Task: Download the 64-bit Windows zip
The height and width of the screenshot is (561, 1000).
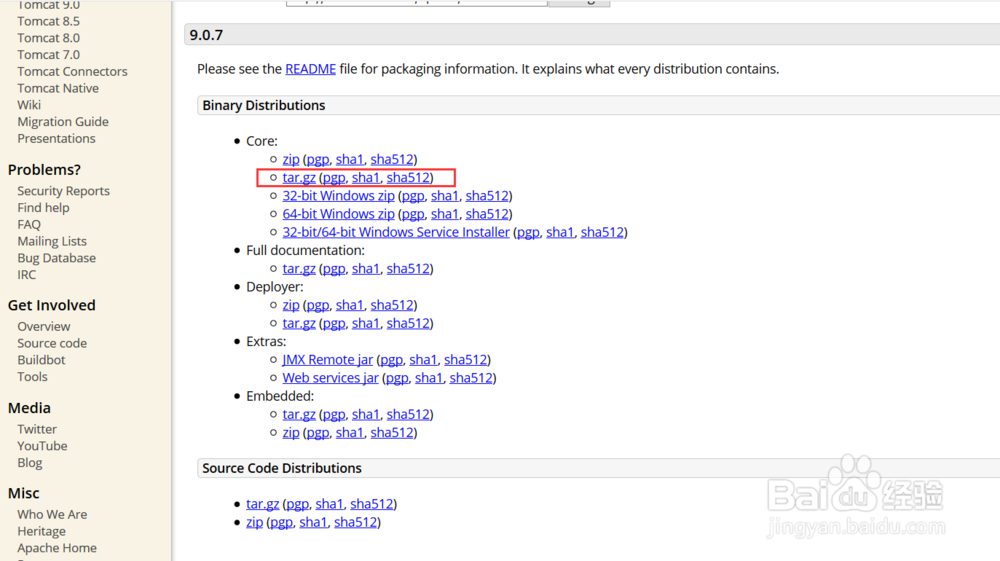Action: click(338, 214)
